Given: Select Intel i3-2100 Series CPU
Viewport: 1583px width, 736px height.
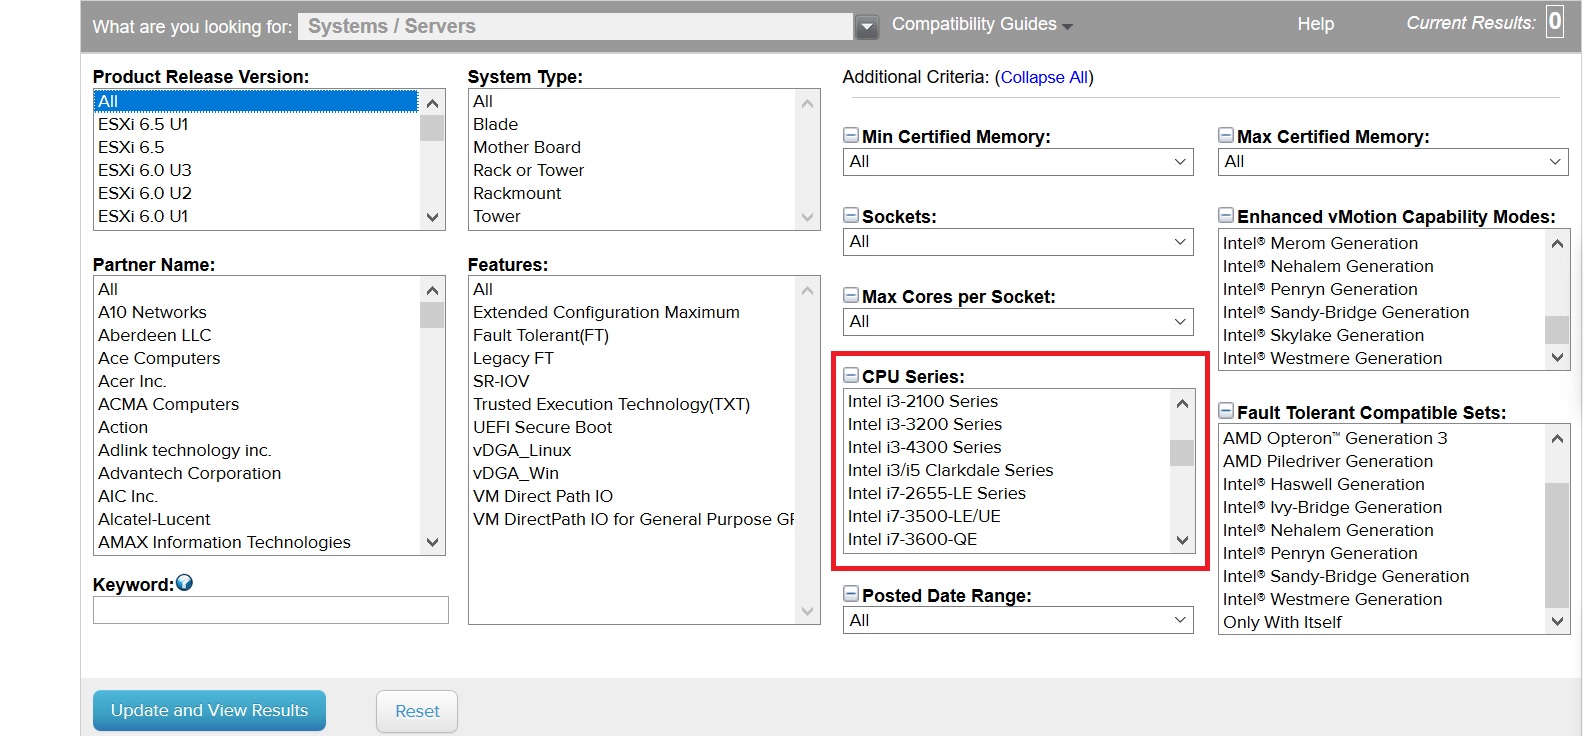Looking at the screenshot, I should [x=1007, y=401].
